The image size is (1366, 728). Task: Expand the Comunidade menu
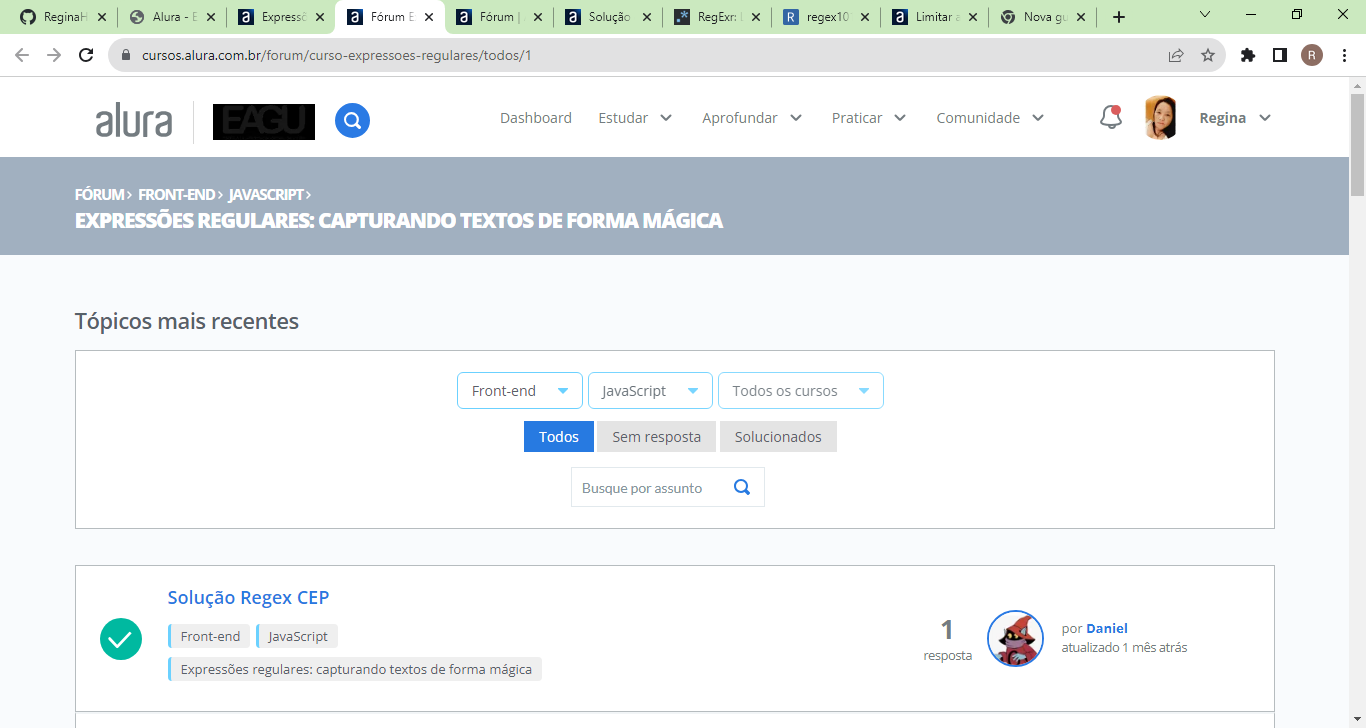[990, 118]
